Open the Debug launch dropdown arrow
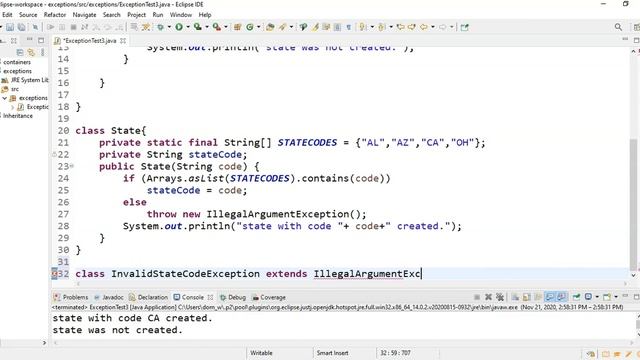 169,27
